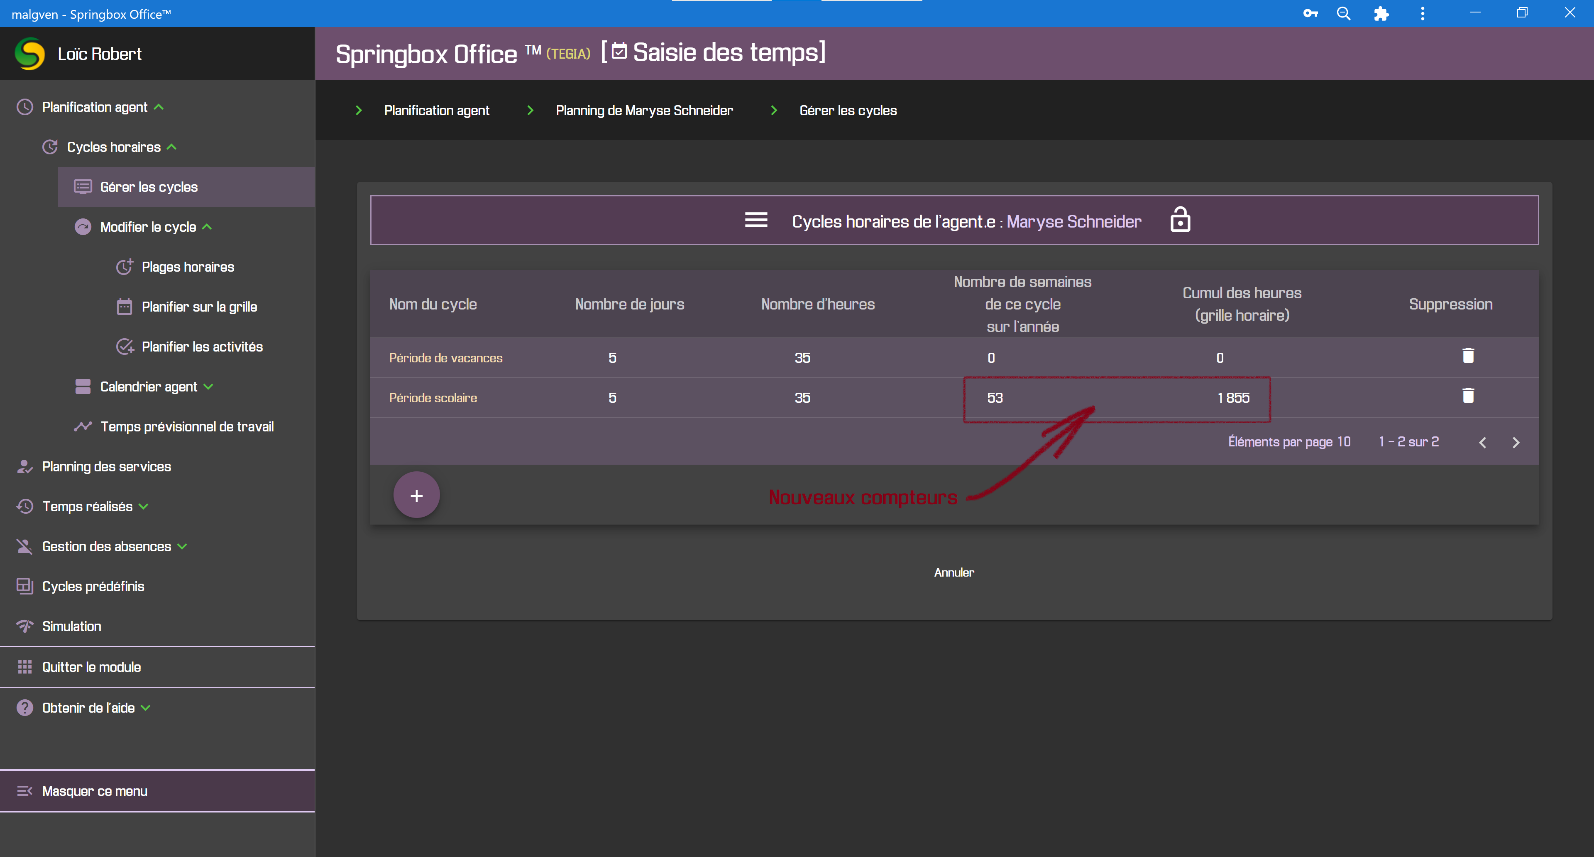1594x857 pixels.
Task: Open the Période scolaire cycle link
Action: [x=433, y=398]
